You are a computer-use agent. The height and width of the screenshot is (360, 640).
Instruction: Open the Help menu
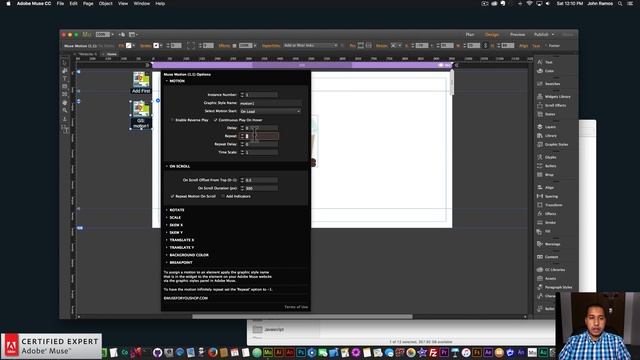pyautogui.click(x=160, y=3)
